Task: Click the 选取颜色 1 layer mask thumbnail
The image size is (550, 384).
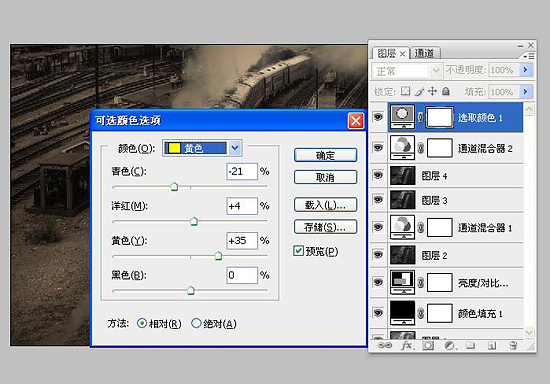Action: click(x=440, y=117)
